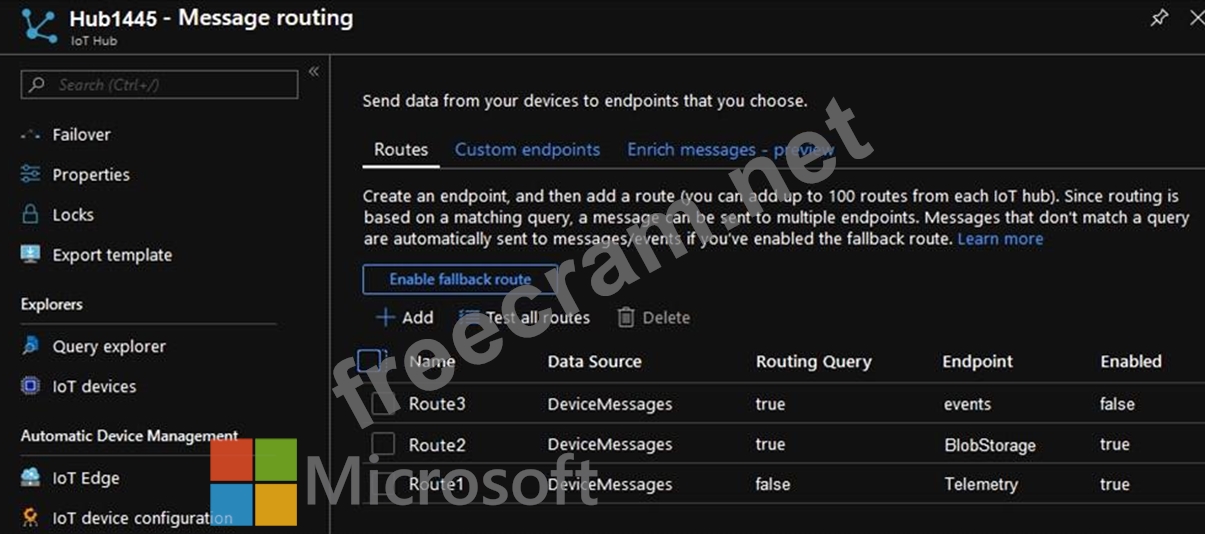The height and width of the screenshot is (534, 1205).
Task: Open the Route1 route name
Action: (x=437, y=484)
